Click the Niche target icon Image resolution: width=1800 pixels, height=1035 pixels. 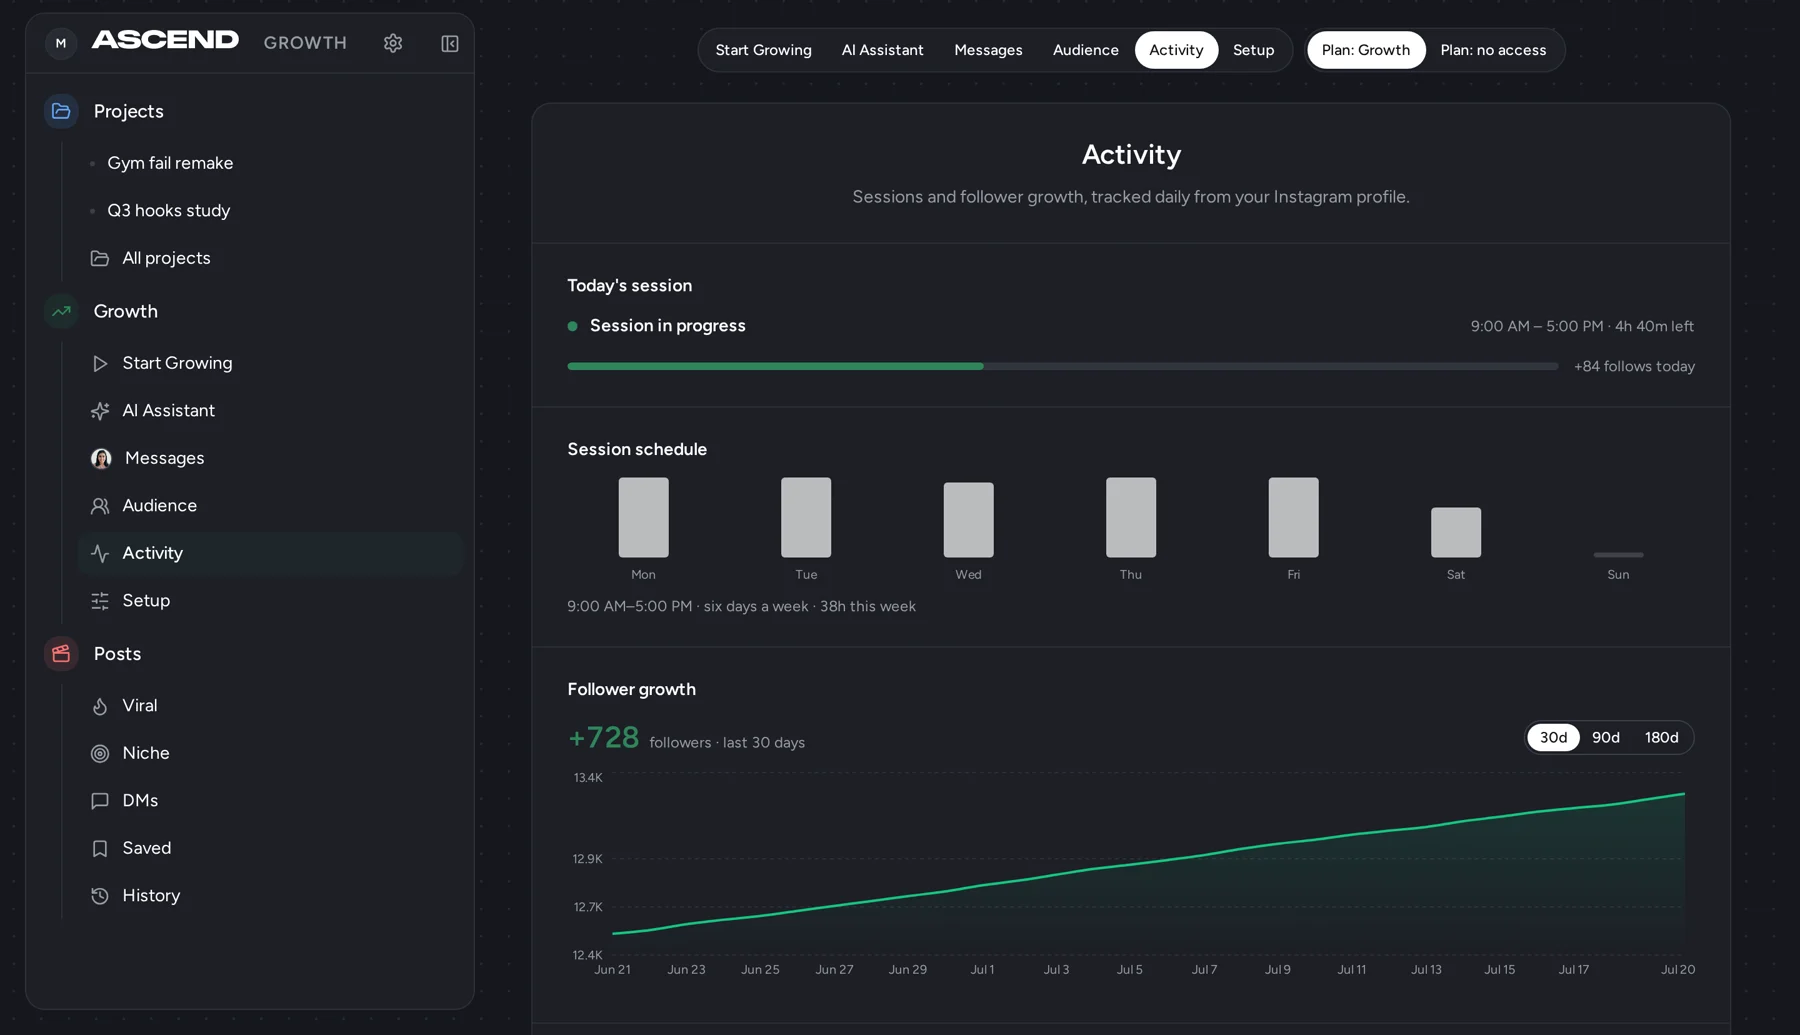click(x=100, y=753)
